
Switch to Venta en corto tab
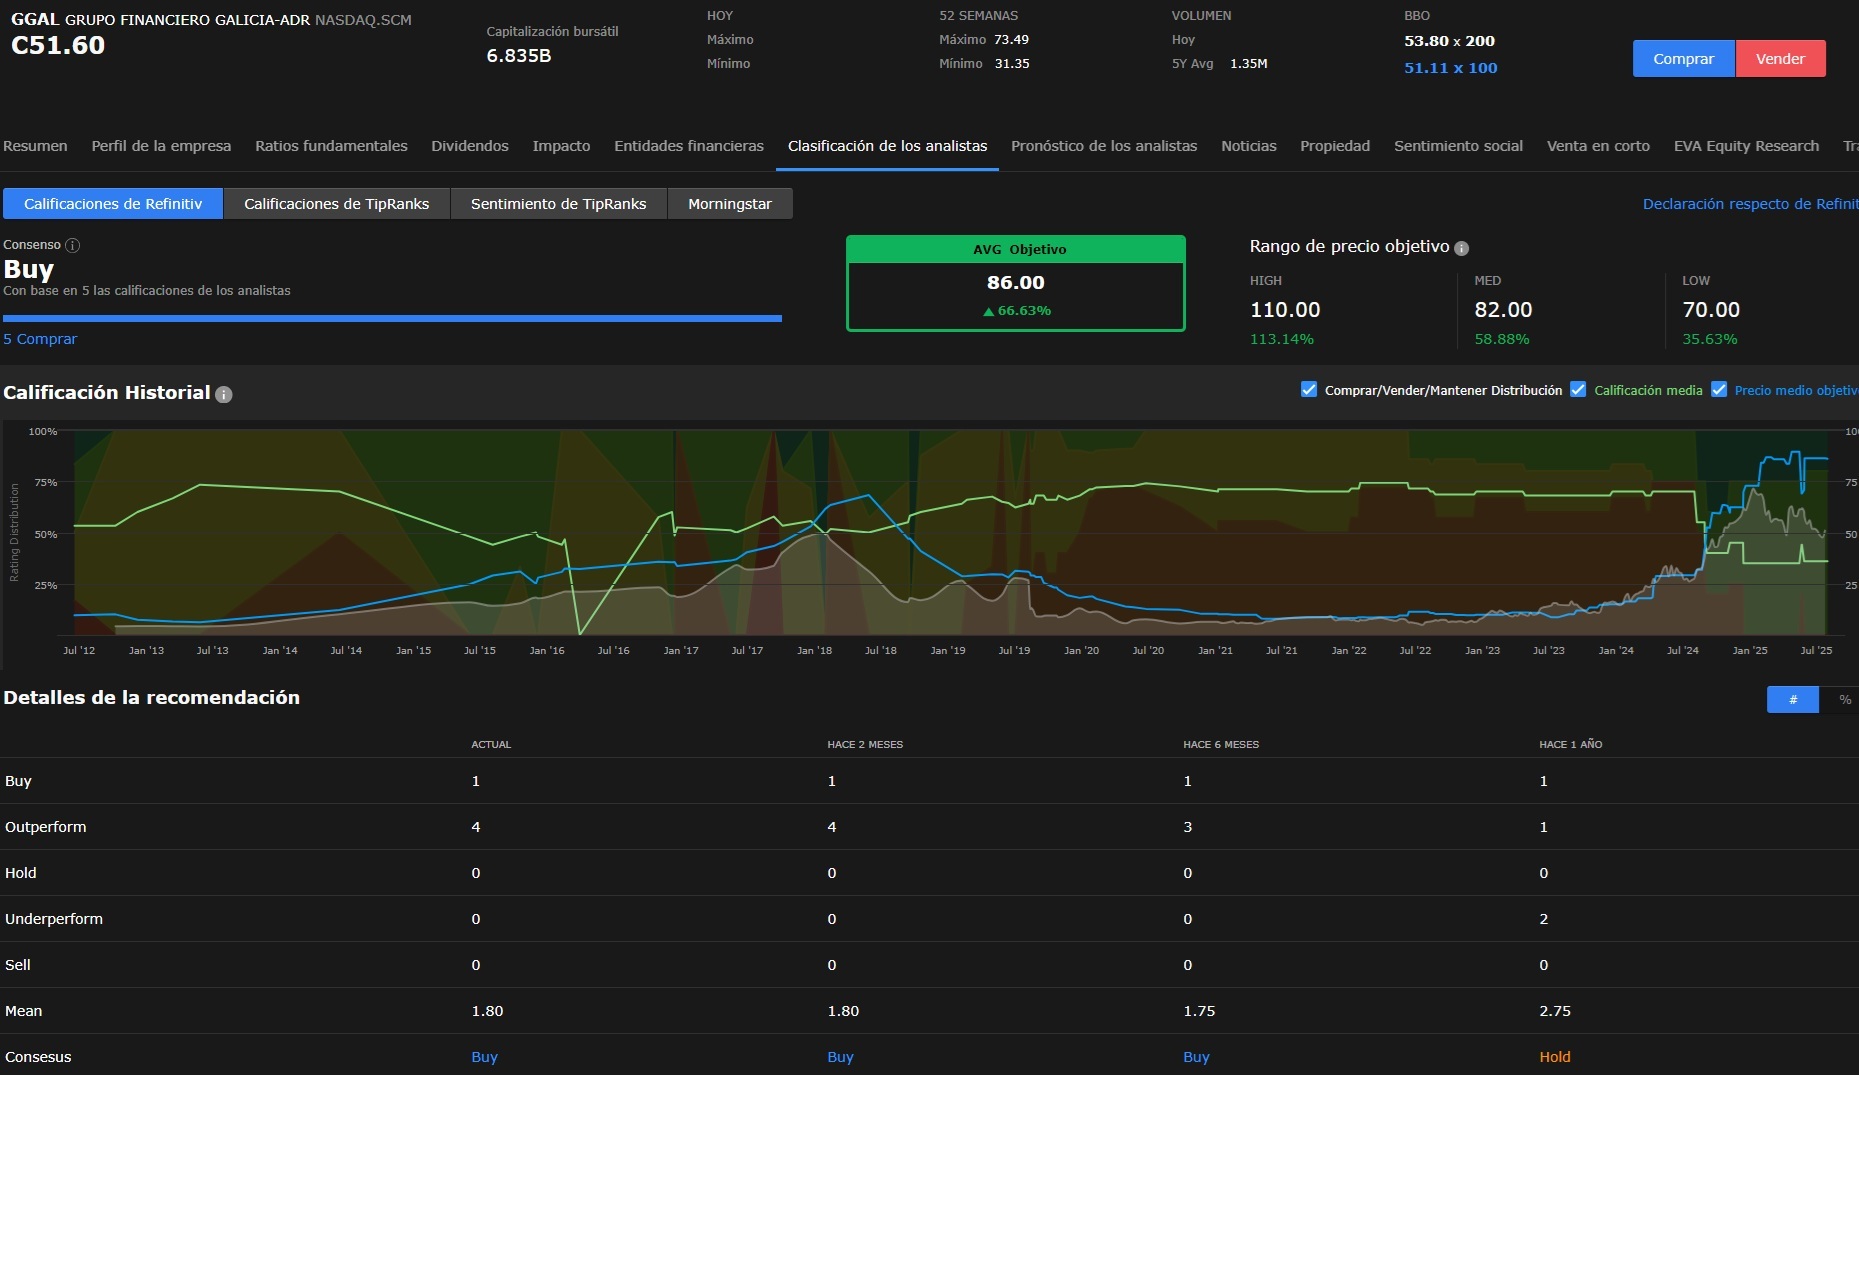[1598, 146]
